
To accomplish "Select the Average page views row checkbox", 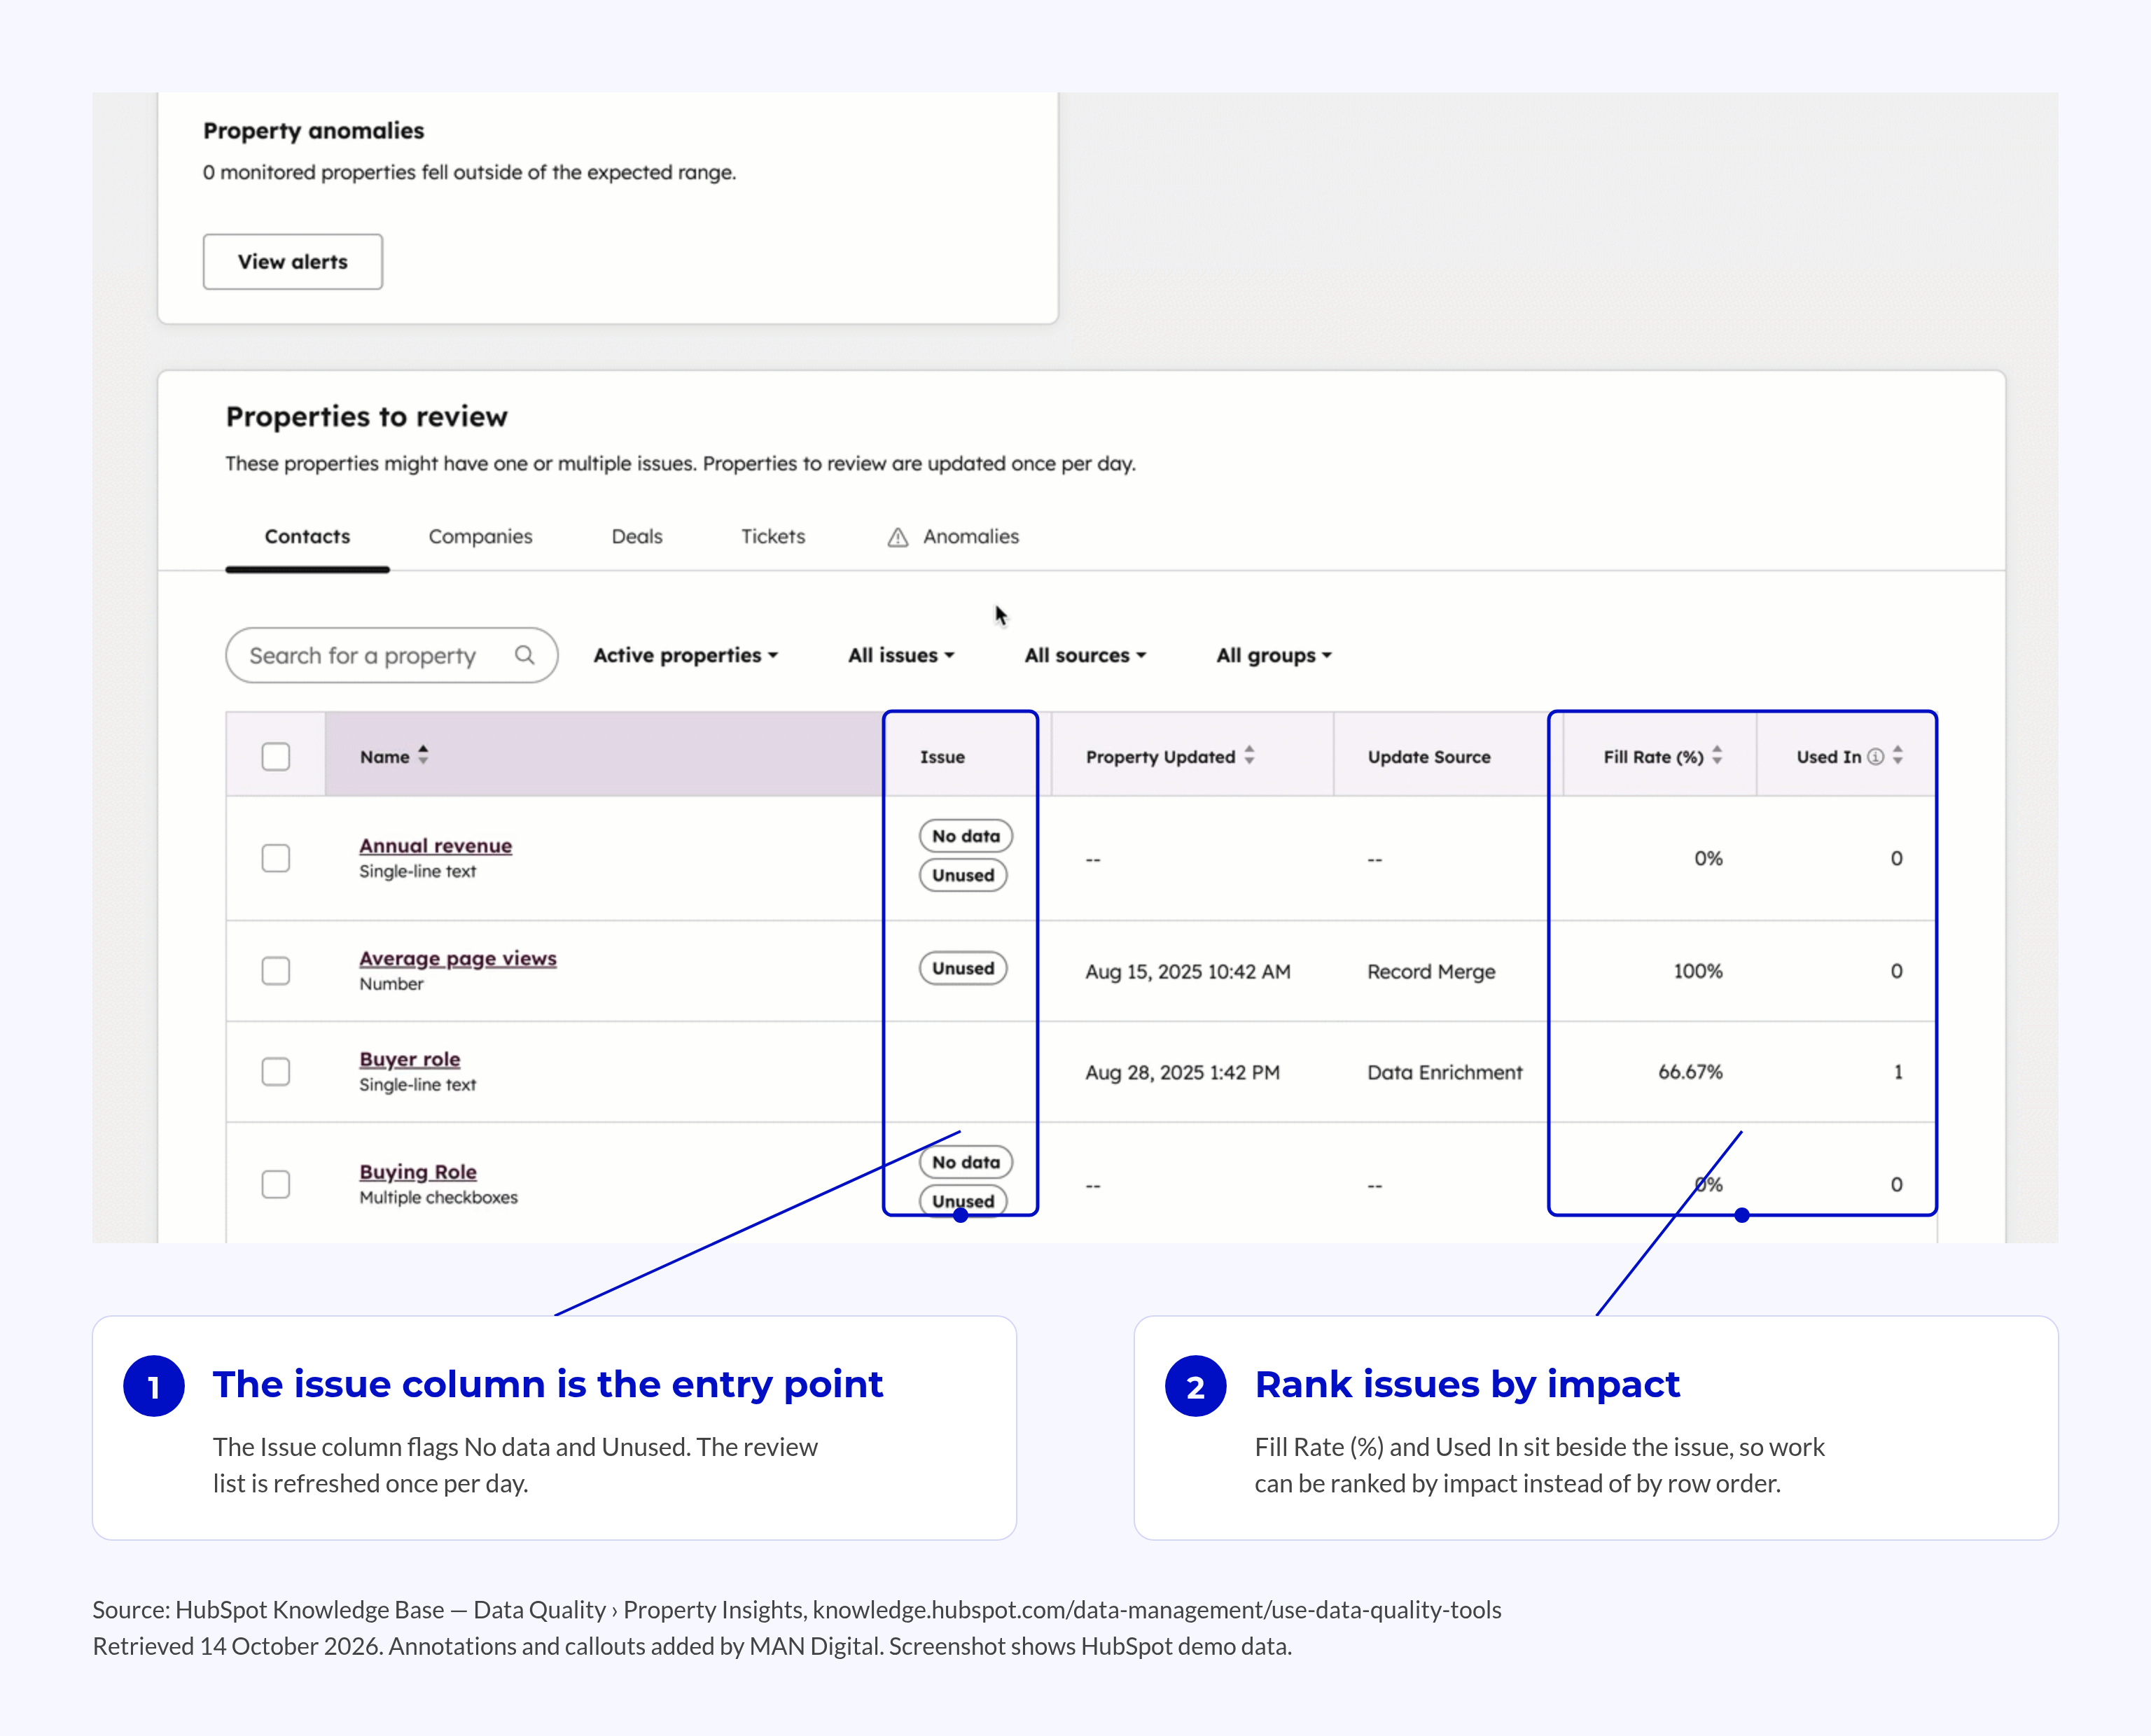I will pyautogui.click(x=276, y=971).
